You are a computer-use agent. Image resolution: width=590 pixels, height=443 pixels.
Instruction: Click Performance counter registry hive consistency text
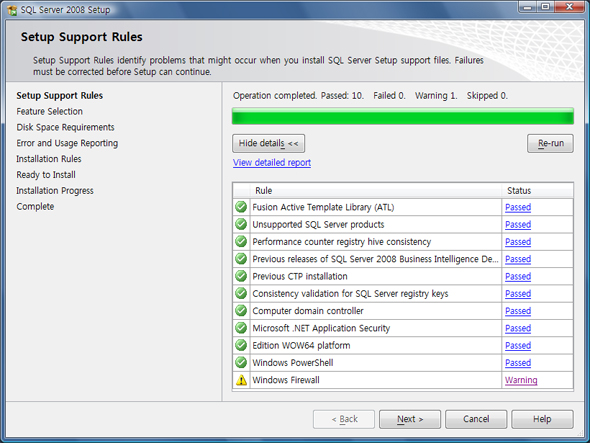click(342, 242)
